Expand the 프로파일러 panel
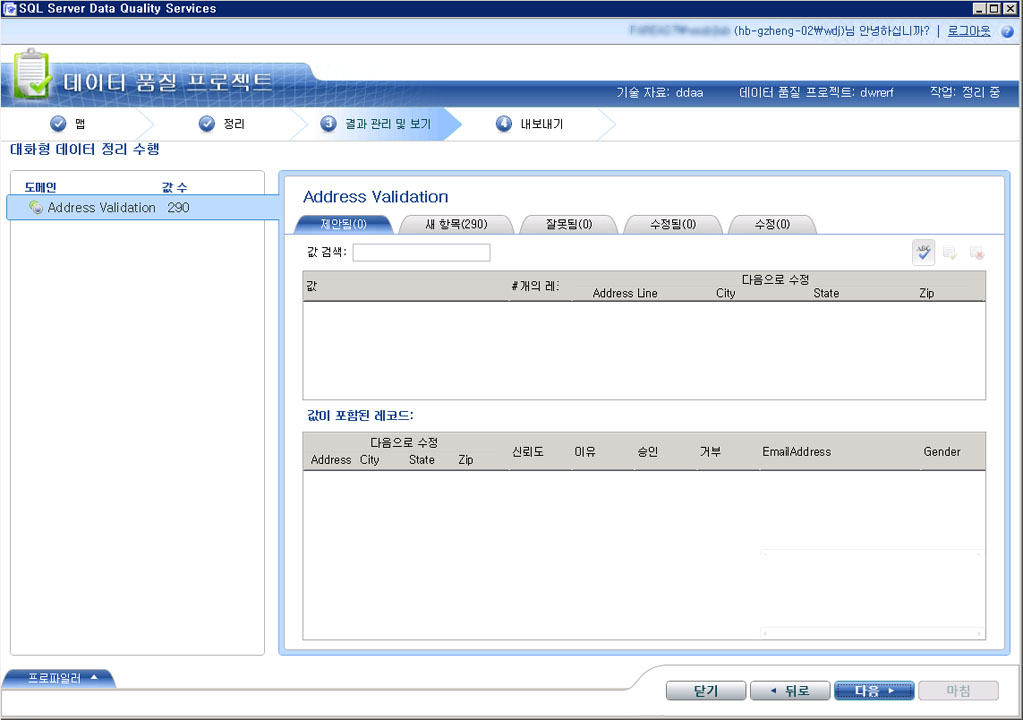 click(x=59, y=678)
